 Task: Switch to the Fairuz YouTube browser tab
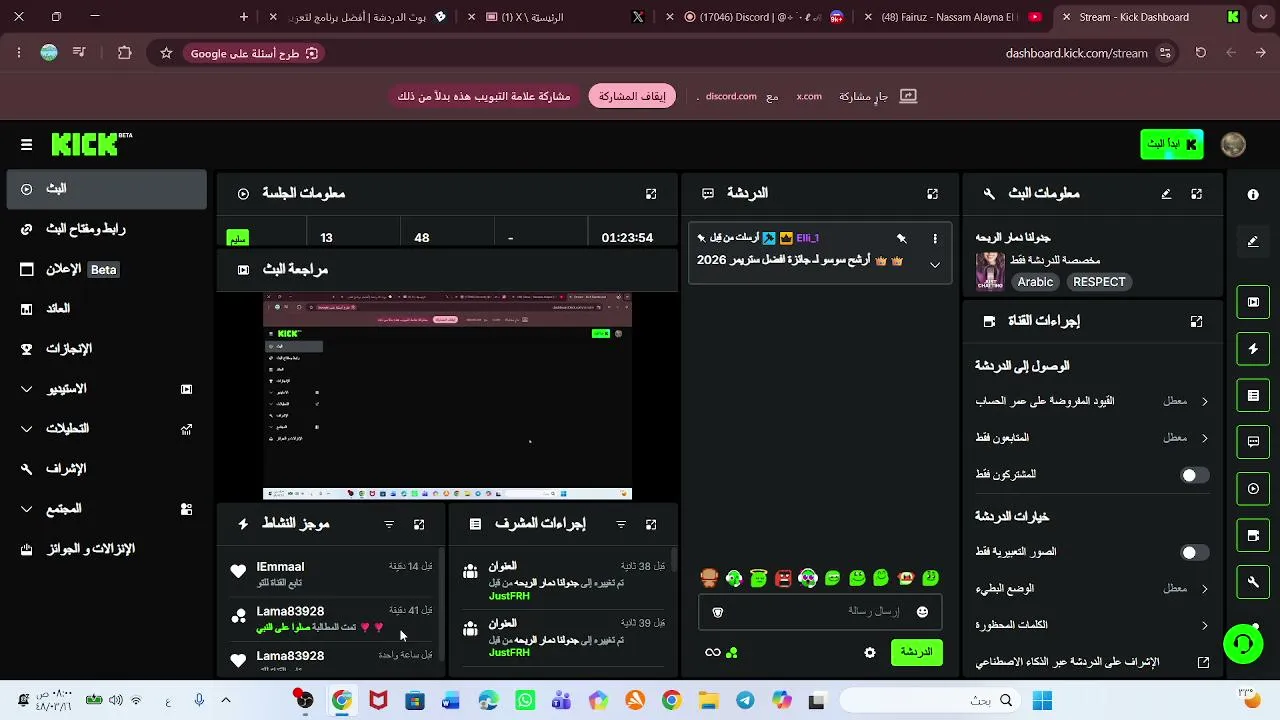954,17
